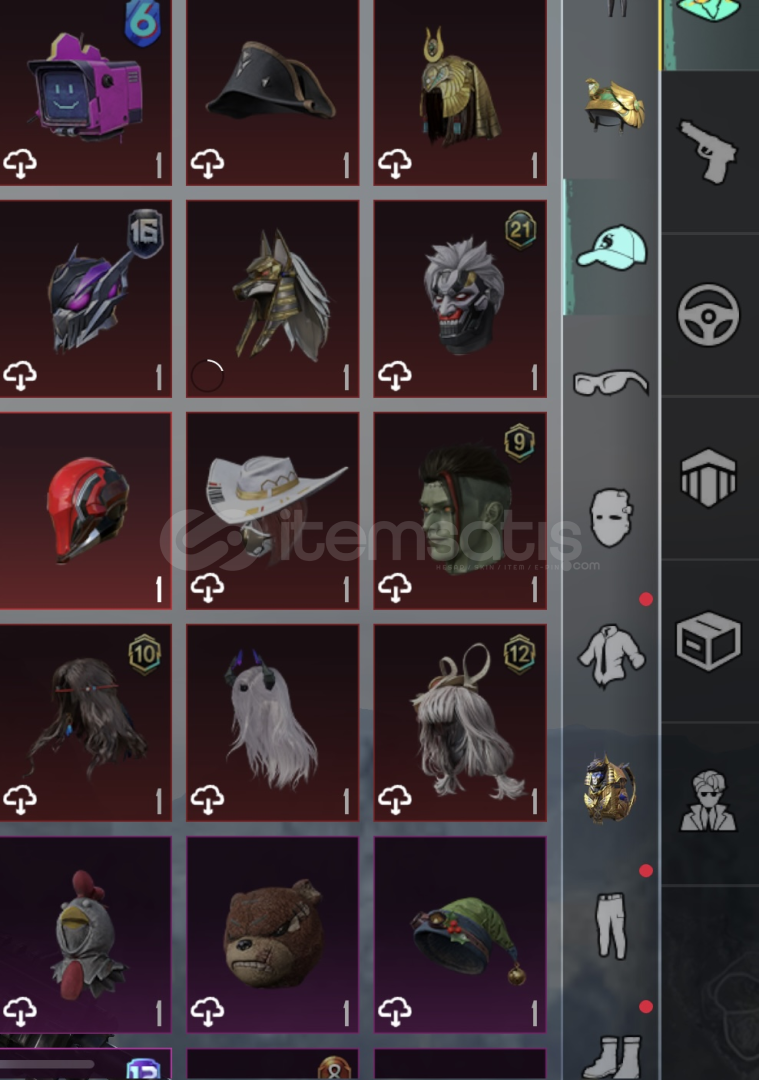Open the character avatar tab

[709, 801]
